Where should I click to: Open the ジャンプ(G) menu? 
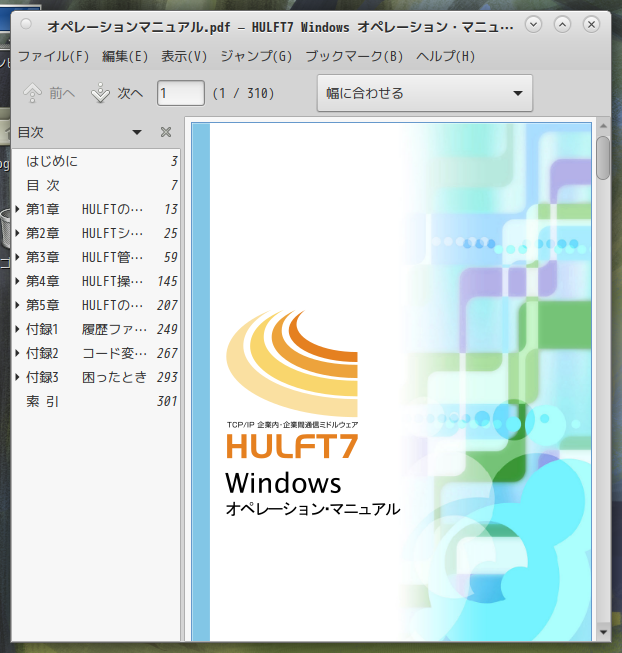coord(256,56)
